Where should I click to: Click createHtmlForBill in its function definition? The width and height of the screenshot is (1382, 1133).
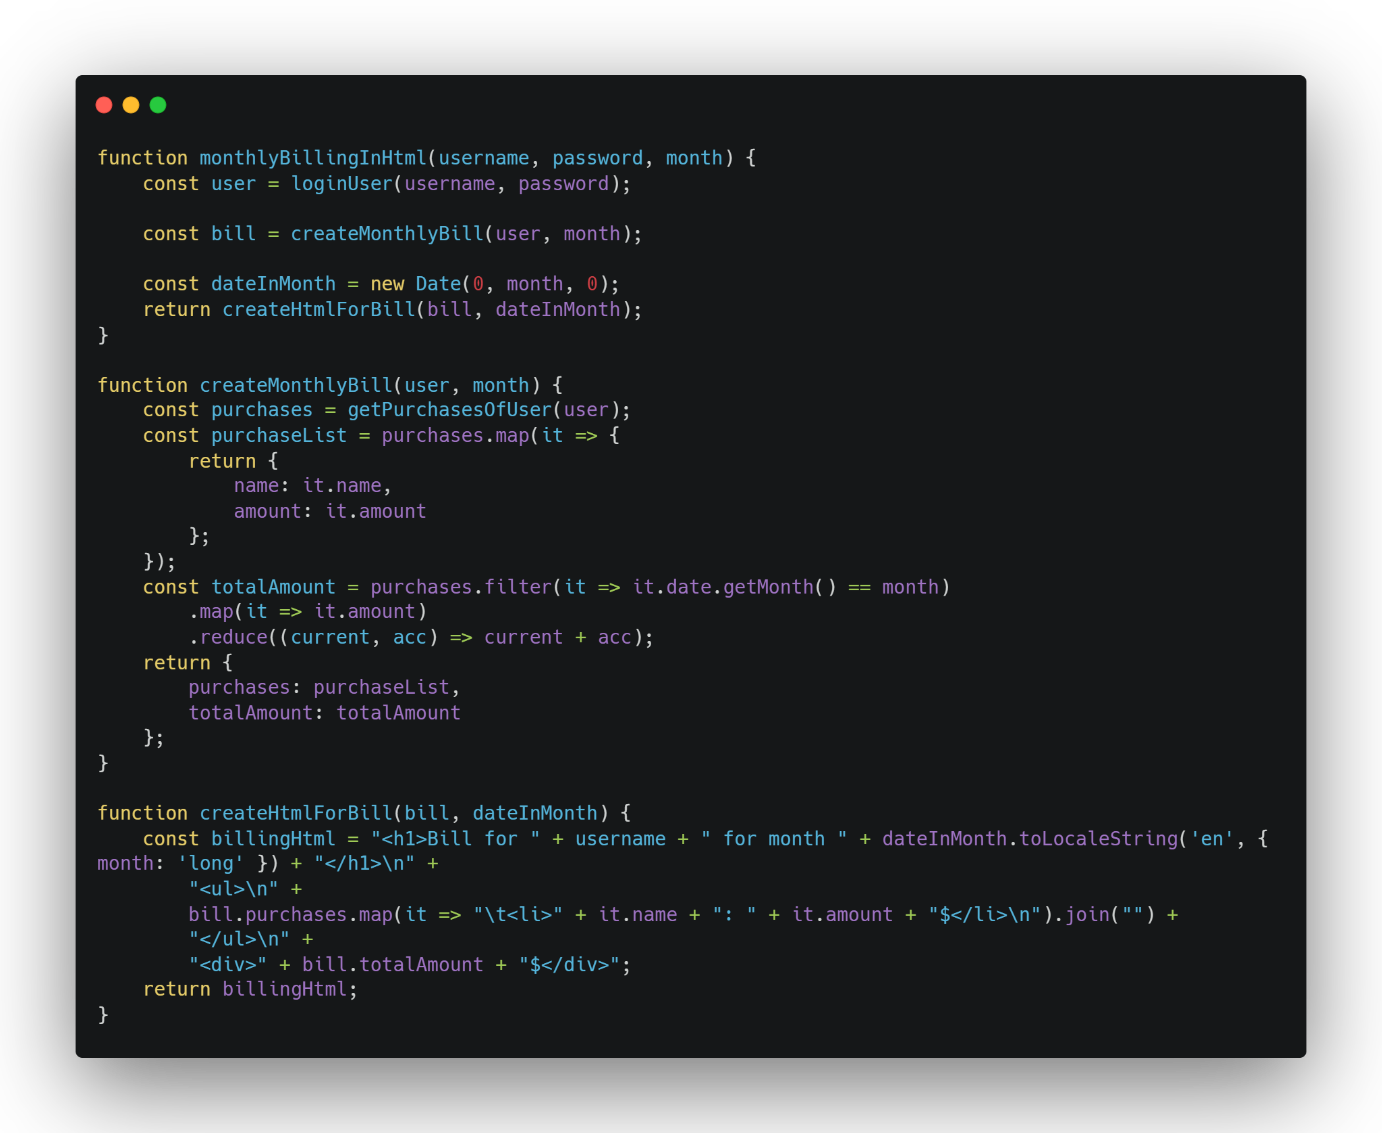(296, 813)
